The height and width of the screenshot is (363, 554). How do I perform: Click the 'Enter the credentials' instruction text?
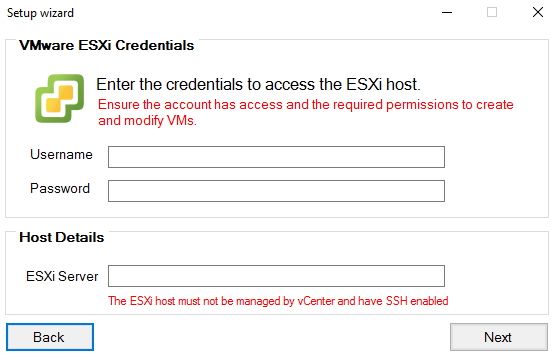point(258,84)
